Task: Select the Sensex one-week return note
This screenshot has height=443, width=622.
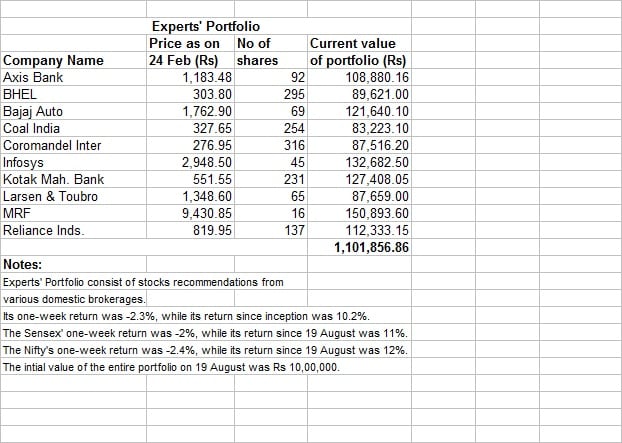Action: pos(205,333)
